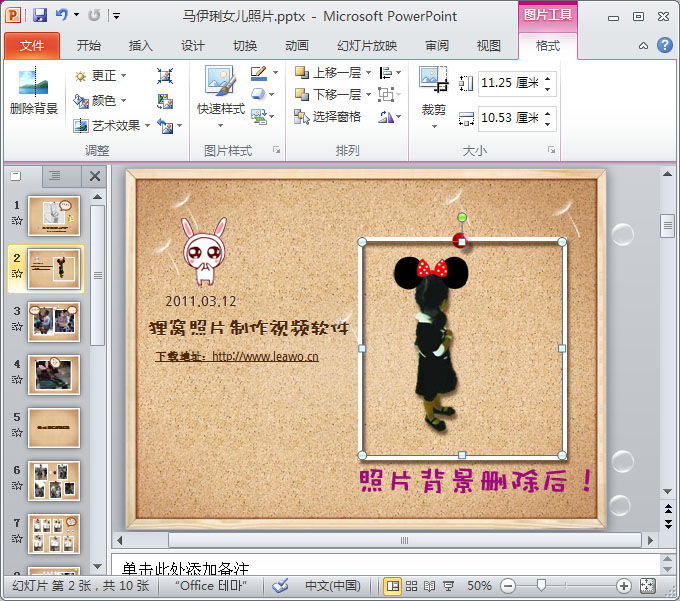Switch to the Slide Show (幻灯片放映) tab
680x601 pixels.
click(367, 46)
